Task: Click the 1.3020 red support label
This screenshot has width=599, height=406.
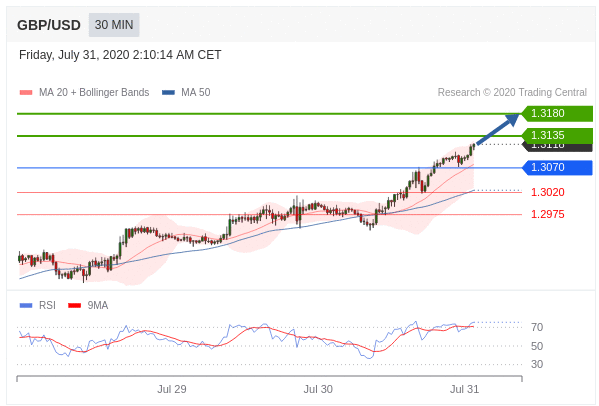Action: click(x=547, y=192)
